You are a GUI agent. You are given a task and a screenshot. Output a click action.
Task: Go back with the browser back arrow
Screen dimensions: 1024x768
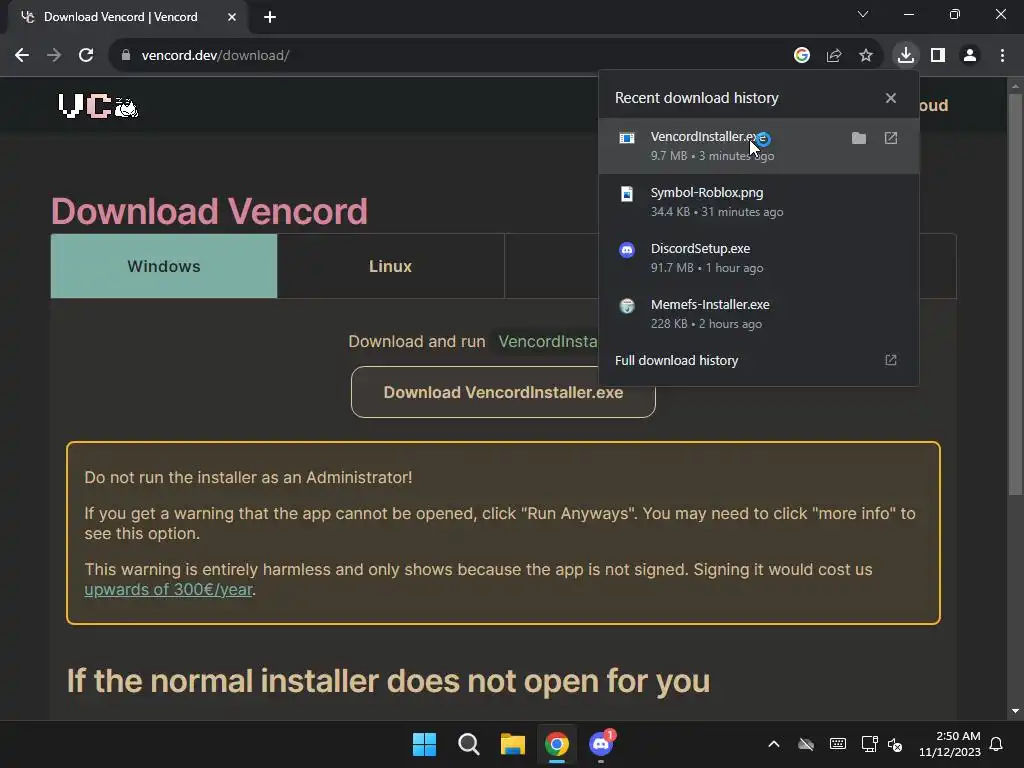tap(22, 56)
